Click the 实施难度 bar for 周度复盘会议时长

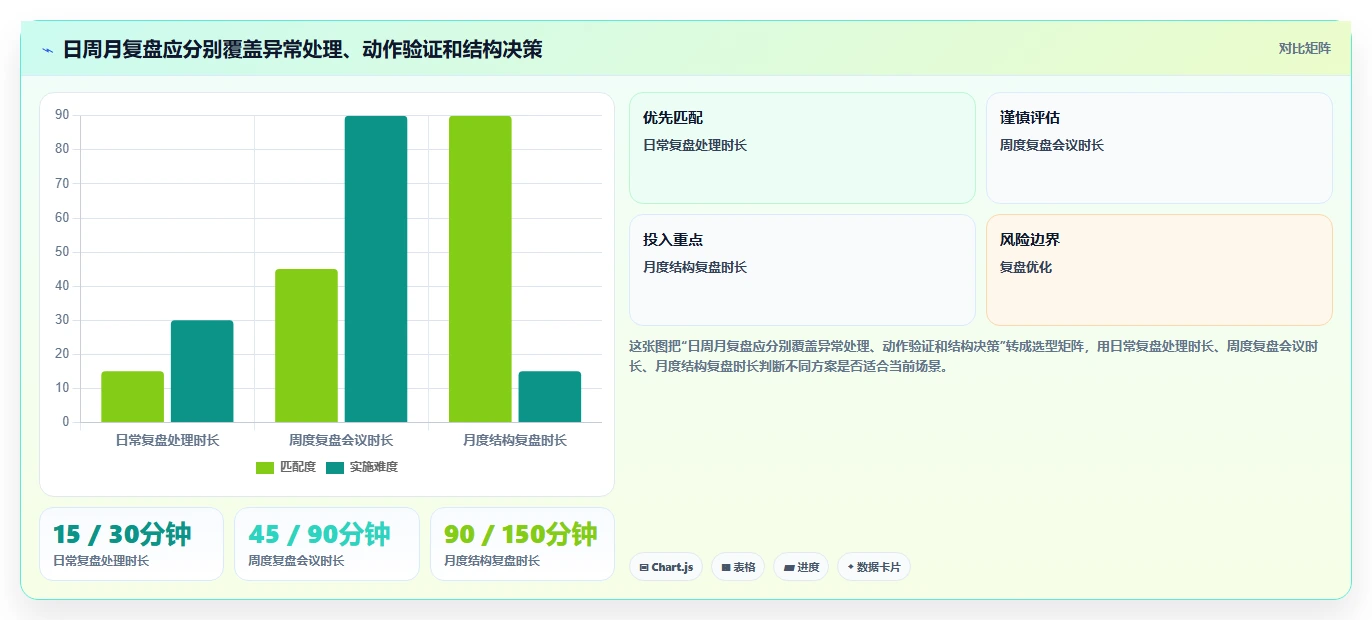tap(376, 269)
